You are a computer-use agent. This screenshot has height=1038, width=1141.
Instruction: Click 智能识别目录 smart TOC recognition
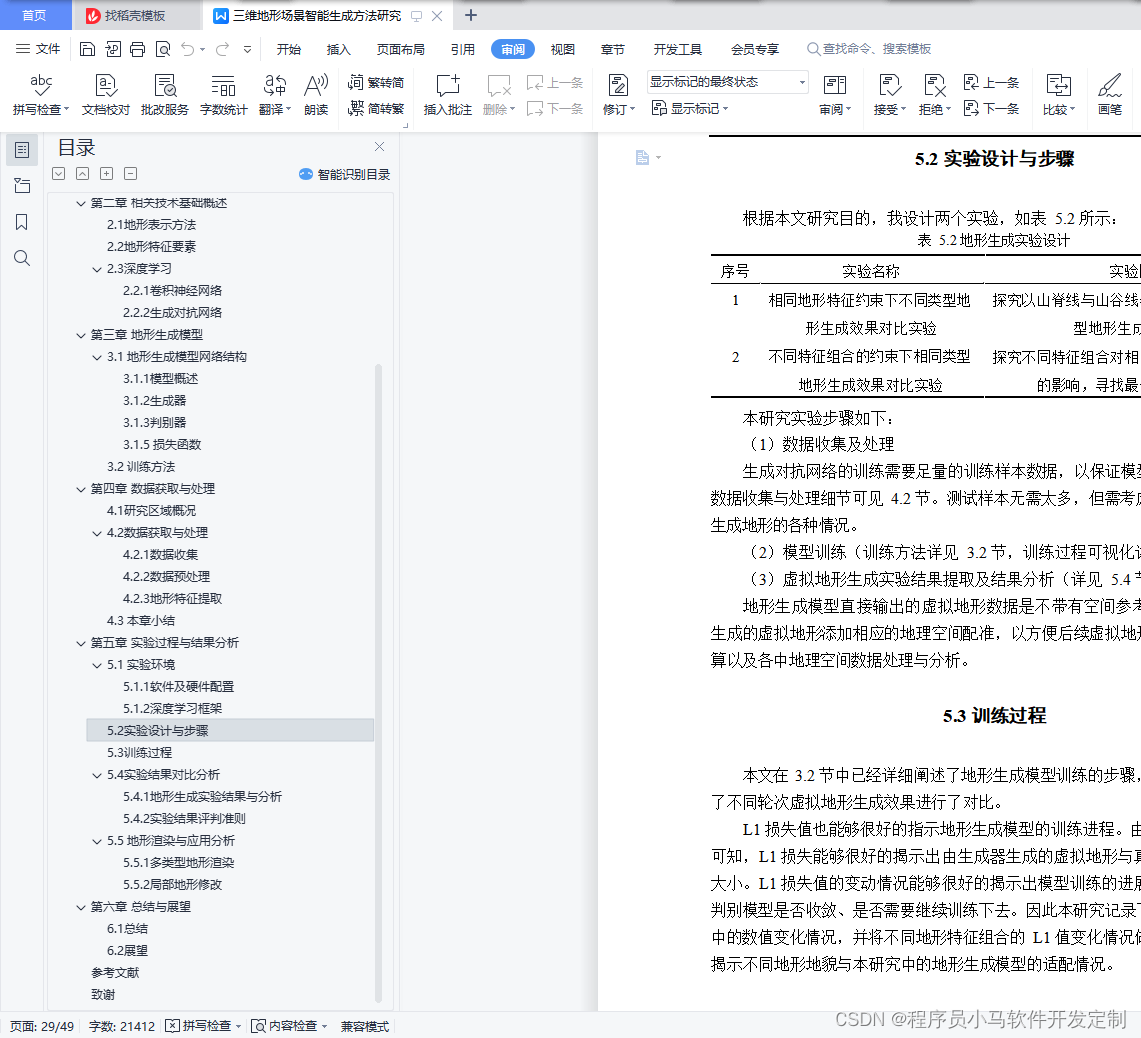[x=344, y=174]
